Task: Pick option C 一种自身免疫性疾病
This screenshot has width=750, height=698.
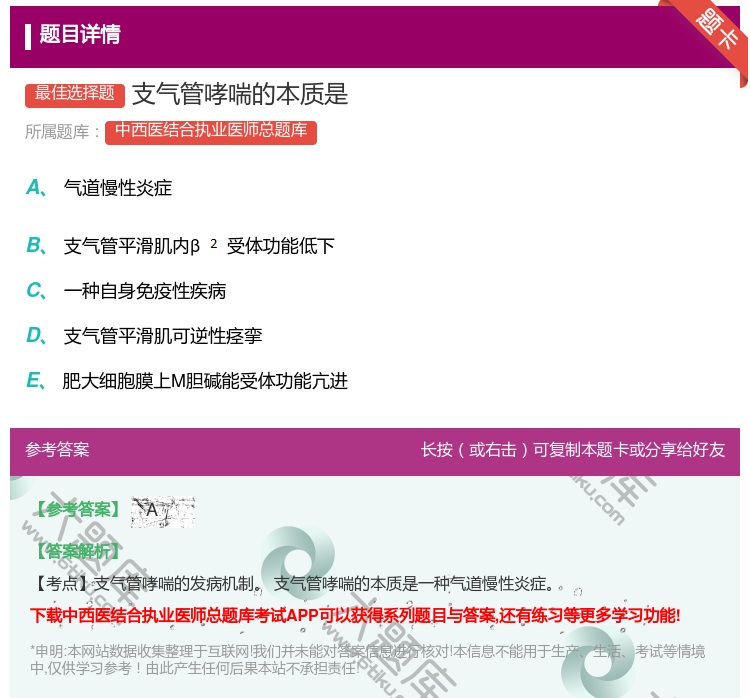Action: 145,291
